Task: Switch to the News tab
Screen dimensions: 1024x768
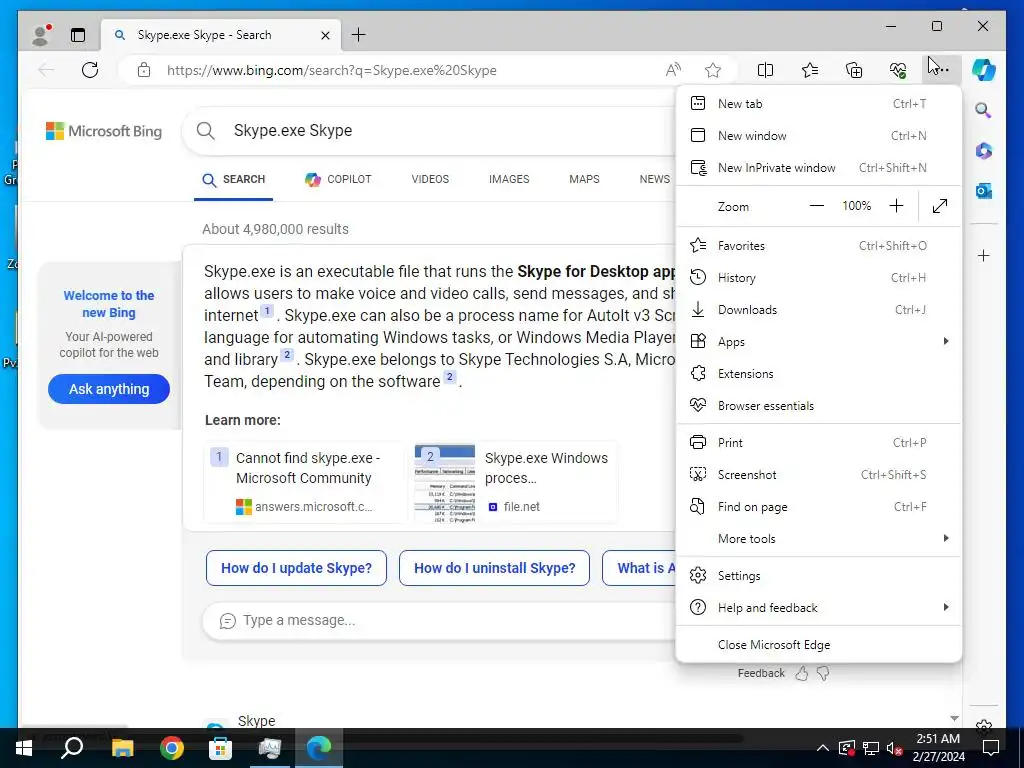Action: pos(654,179)
